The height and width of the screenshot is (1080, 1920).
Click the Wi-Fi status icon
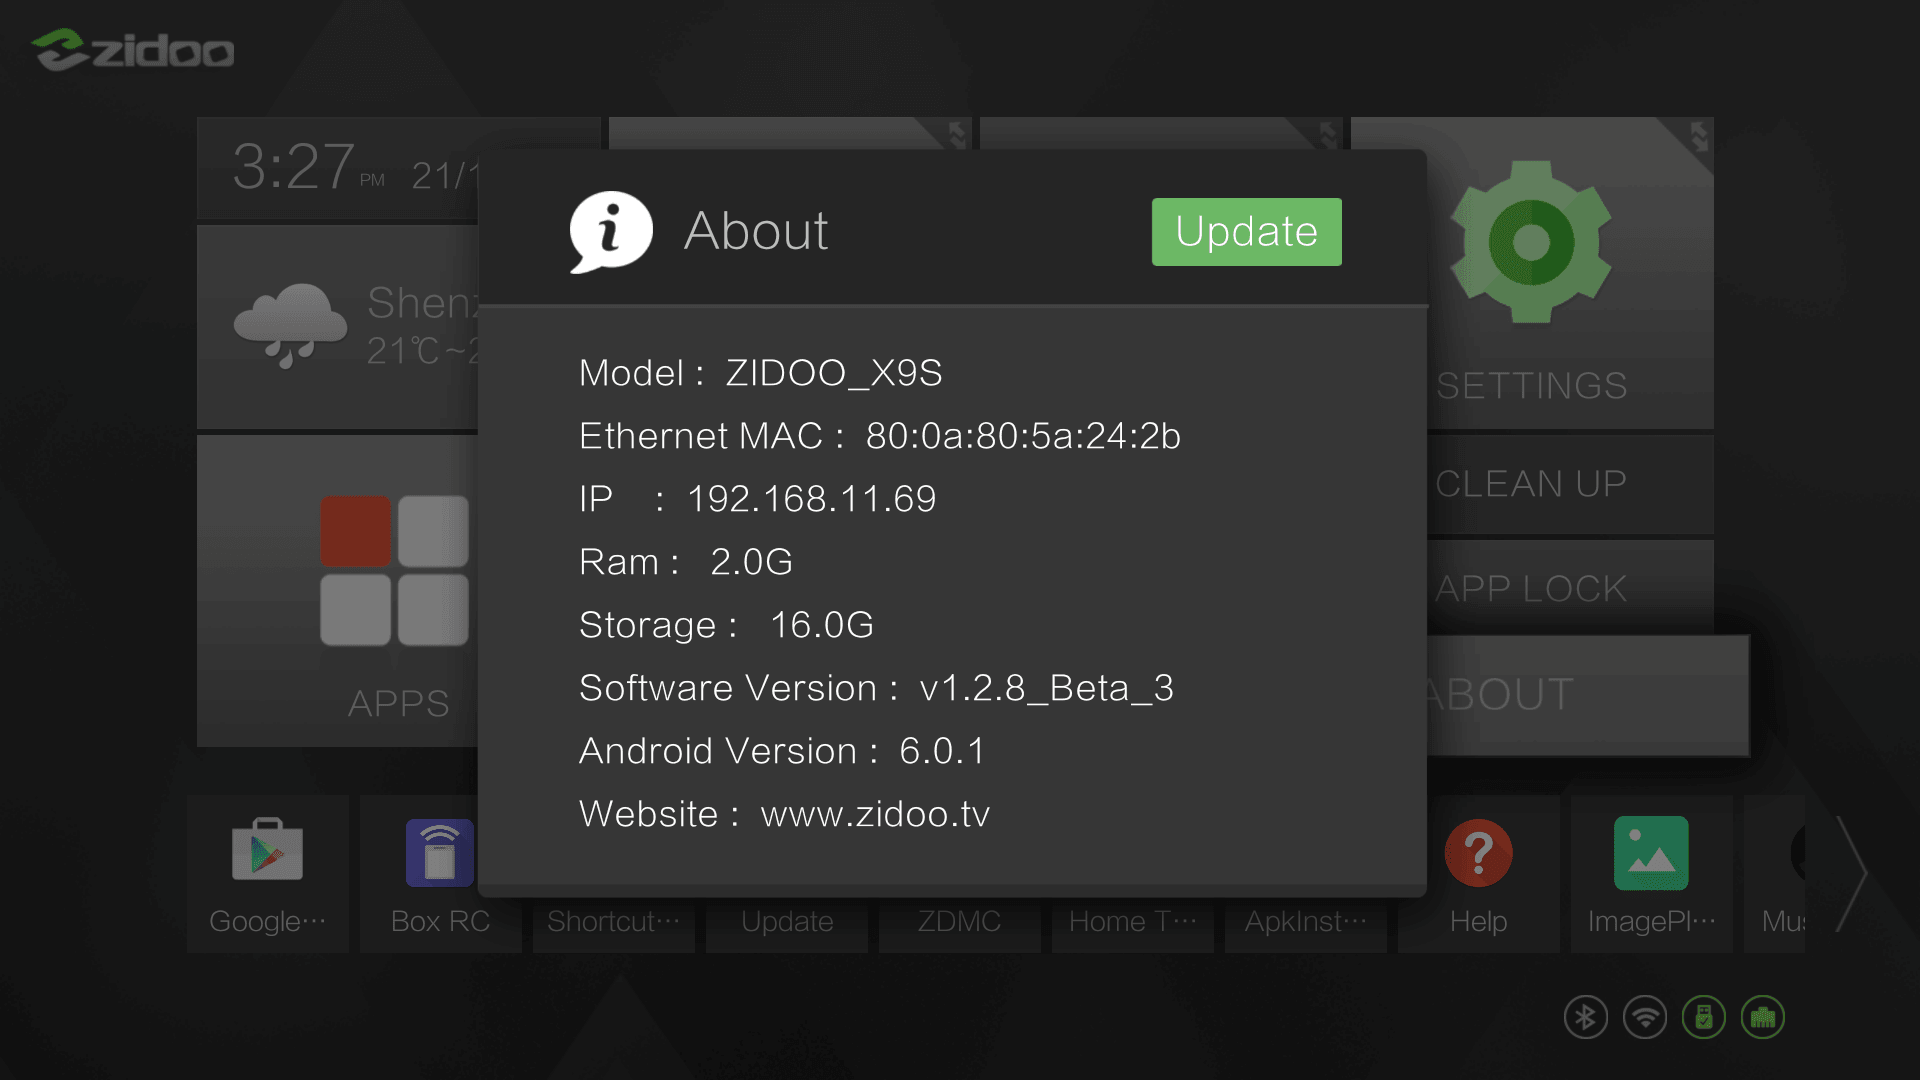pyautogui.click(x=1645, y=1018)
